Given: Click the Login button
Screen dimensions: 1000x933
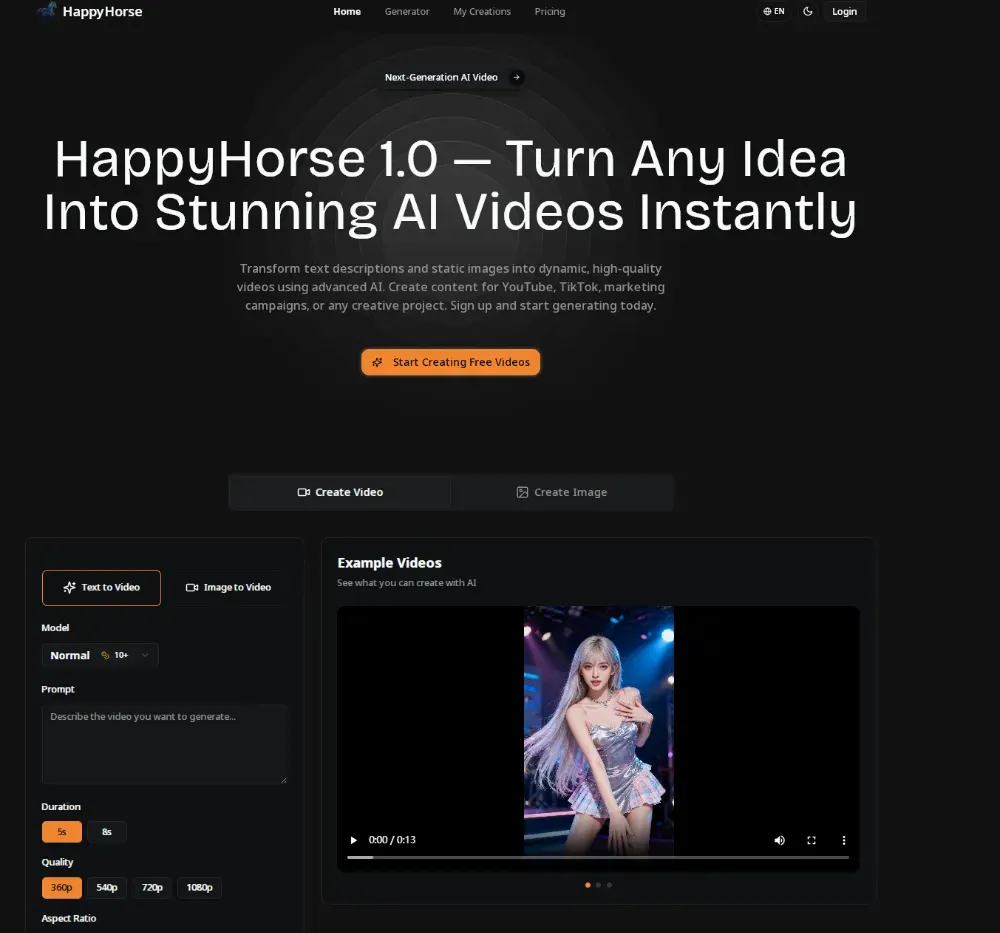Looking at the screenshot, I should [x=844, y=11].
